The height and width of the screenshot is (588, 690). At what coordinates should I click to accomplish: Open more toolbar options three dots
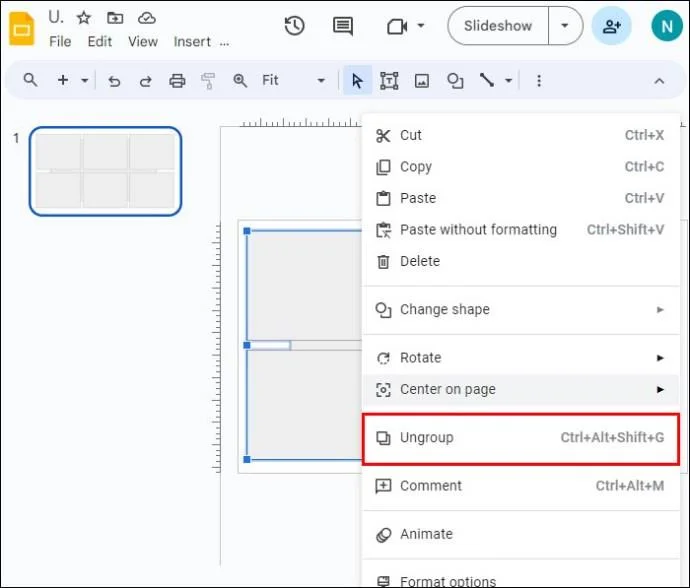click(x=539, y=81)
